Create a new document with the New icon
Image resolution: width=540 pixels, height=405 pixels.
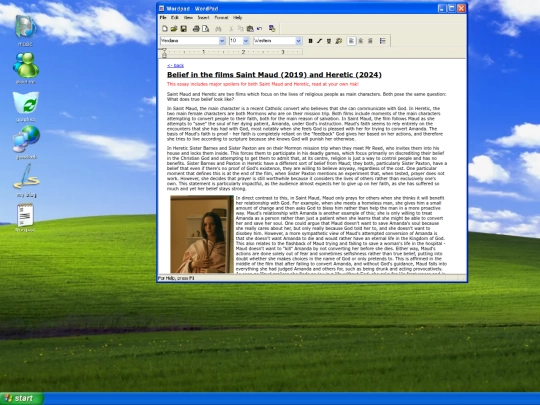[165, 29]
